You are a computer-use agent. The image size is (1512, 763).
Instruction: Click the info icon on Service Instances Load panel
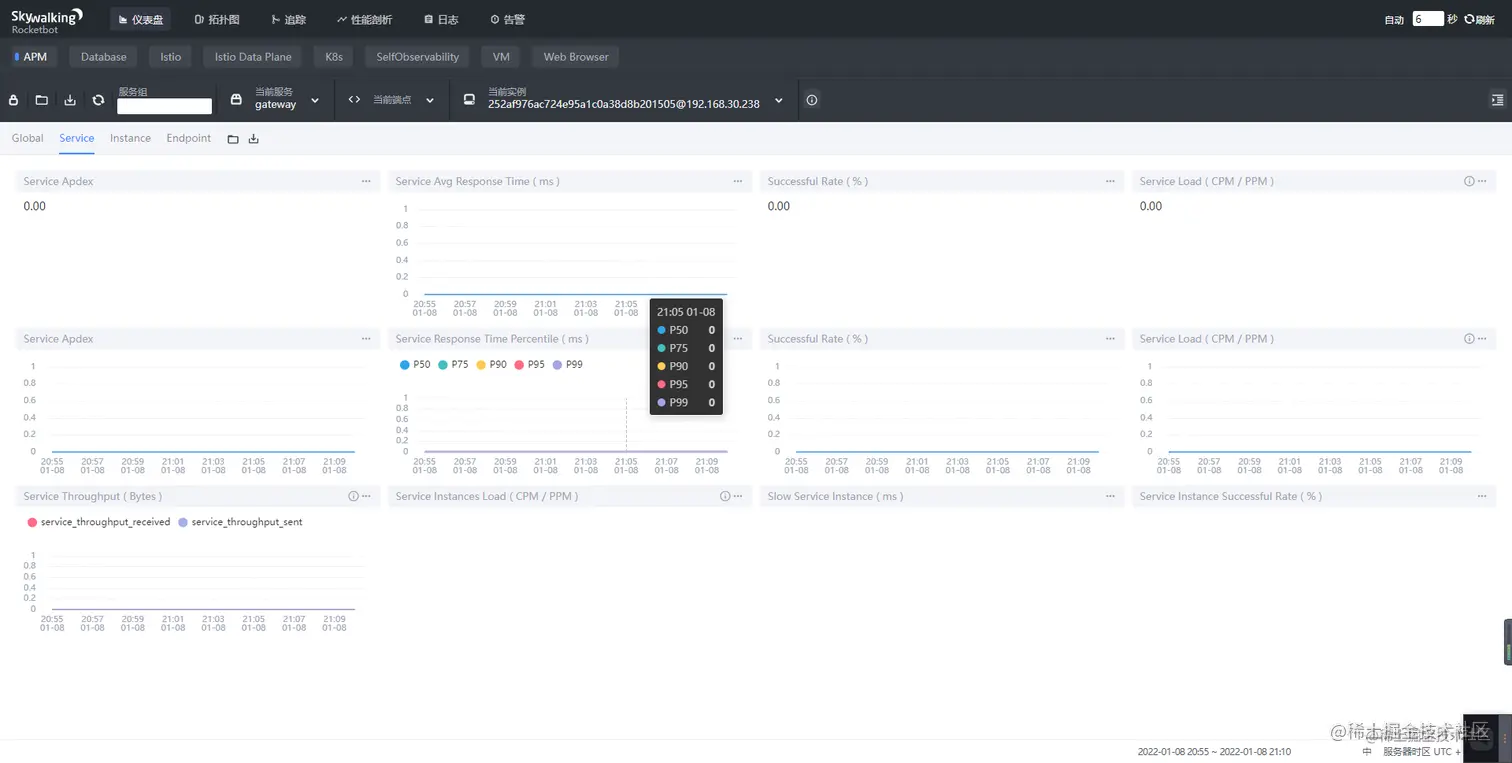click(x=725, y=496)
